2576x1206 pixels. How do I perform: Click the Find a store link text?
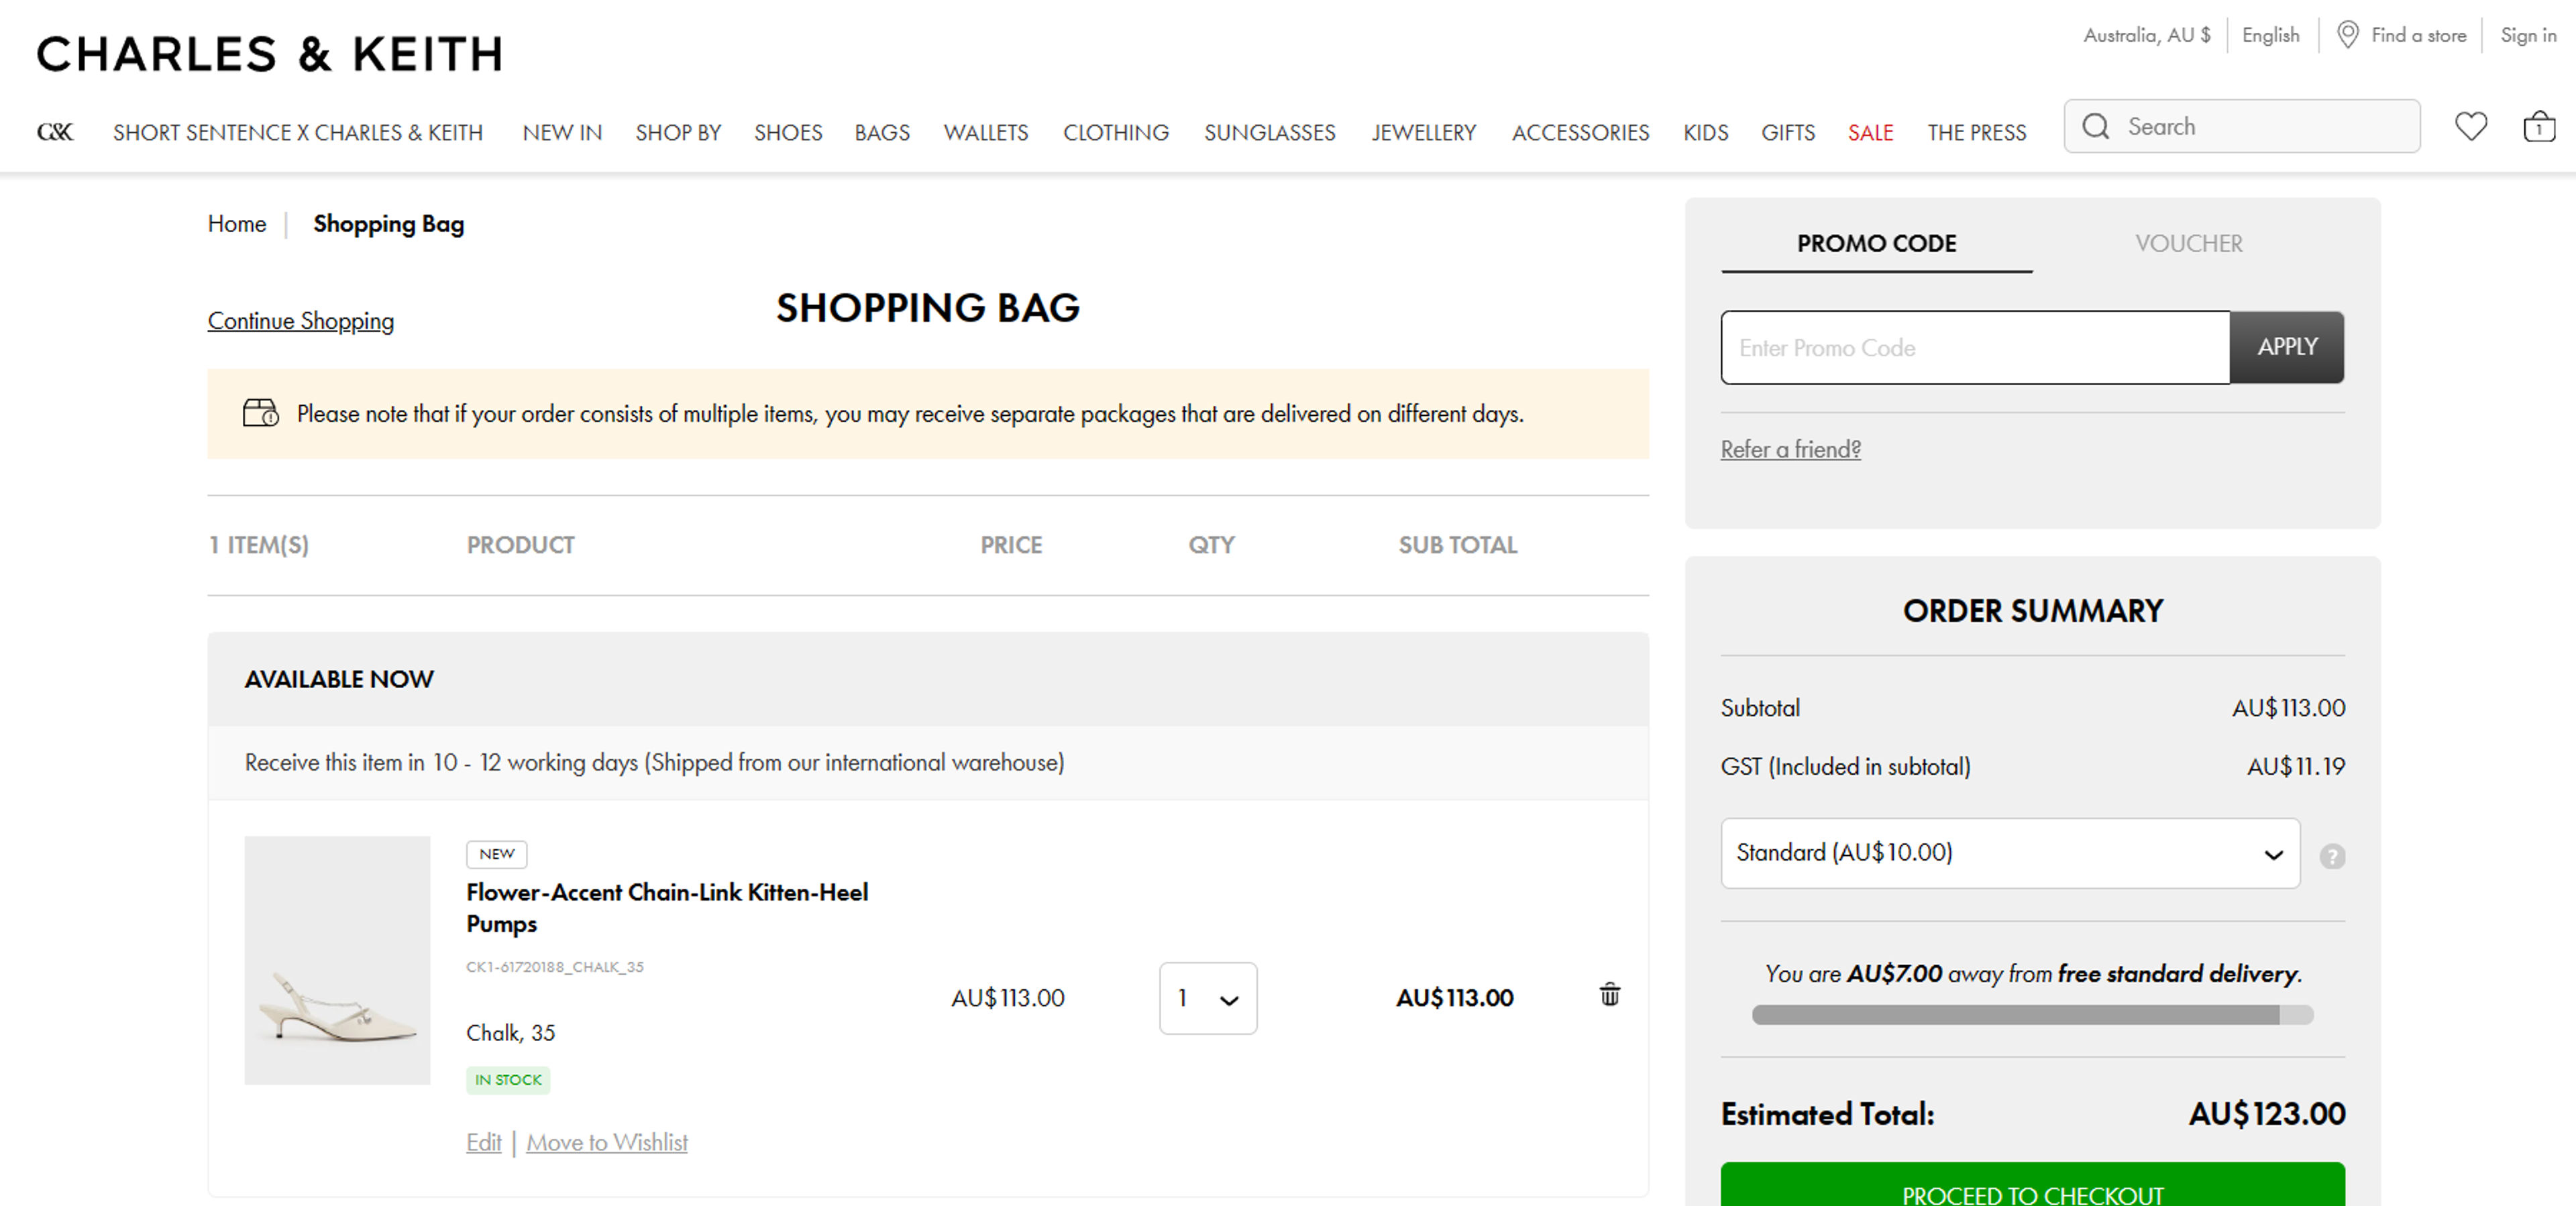click(x=2418, y=35)
